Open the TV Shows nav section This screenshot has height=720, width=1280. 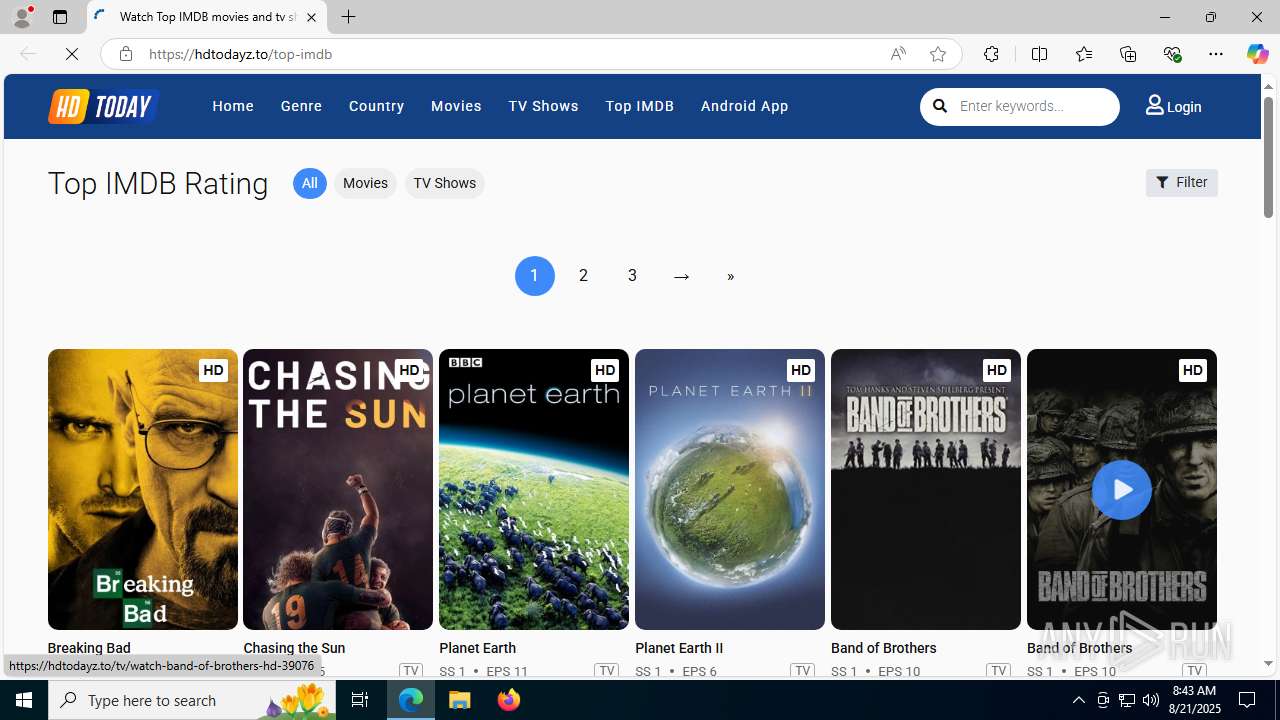[543, 106]
